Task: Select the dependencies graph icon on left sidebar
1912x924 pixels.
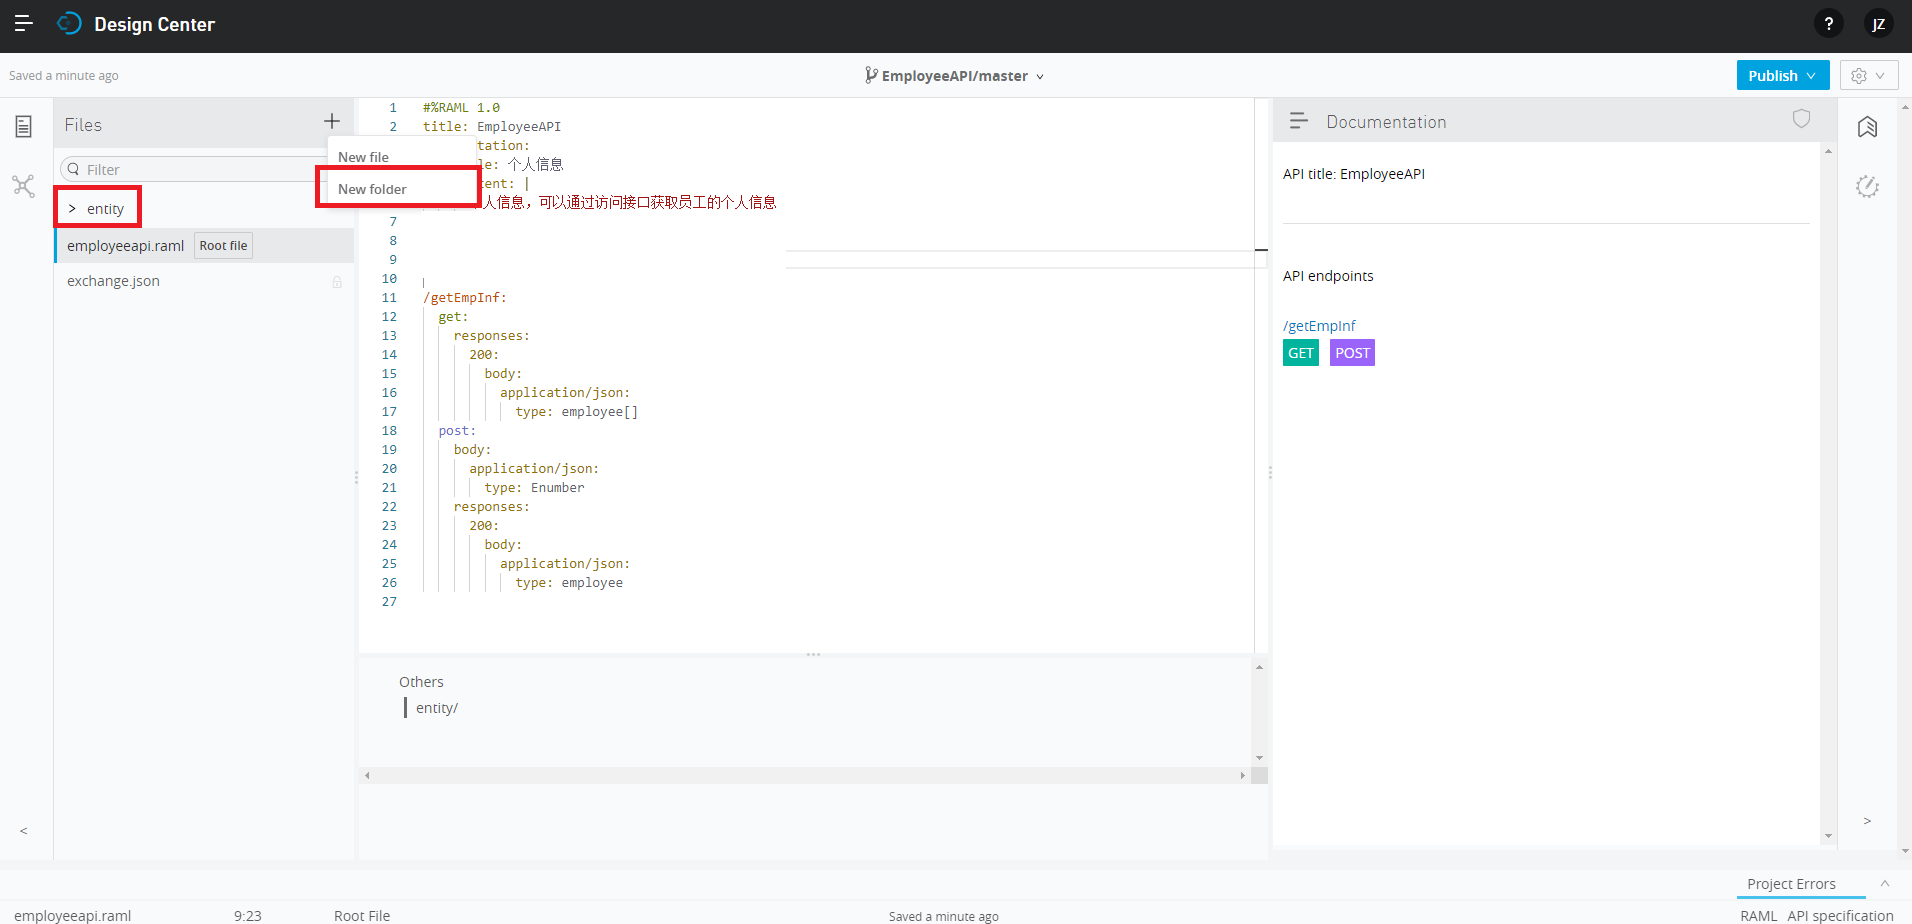Action: pyautogui.click(x=23, y=186)
